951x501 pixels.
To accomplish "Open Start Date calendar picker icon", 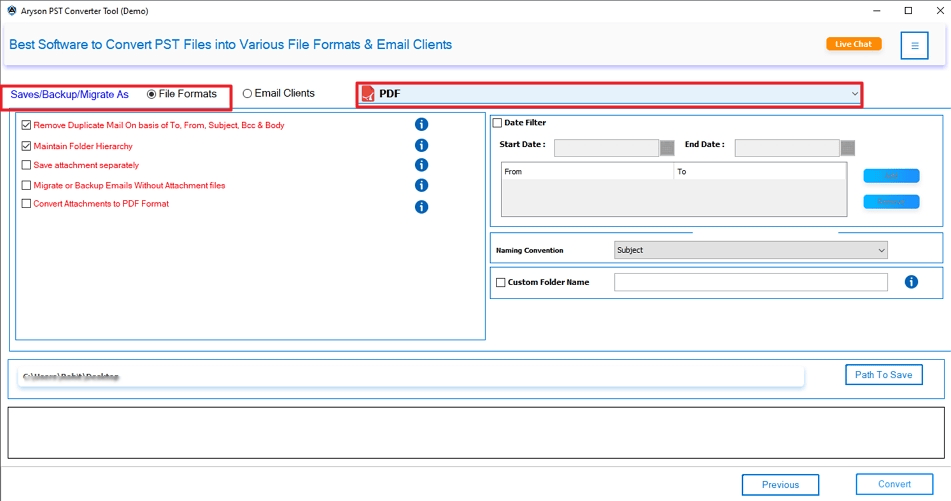I will pos(667,148).
